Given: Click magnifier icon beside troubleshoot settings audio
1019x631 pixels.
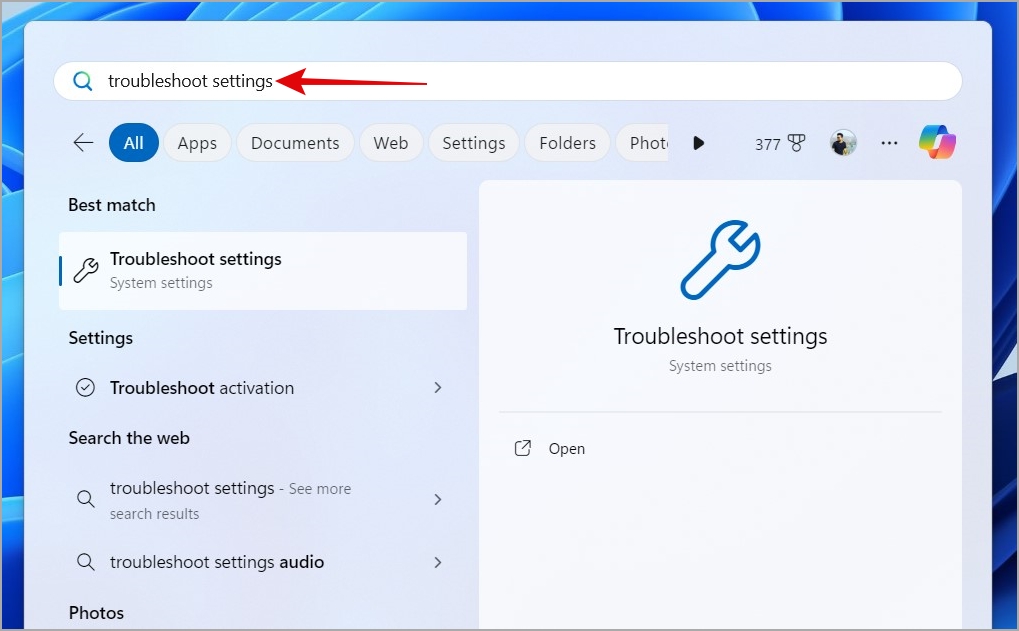Looking at the screenshot, I should click(x=86, y=562).
